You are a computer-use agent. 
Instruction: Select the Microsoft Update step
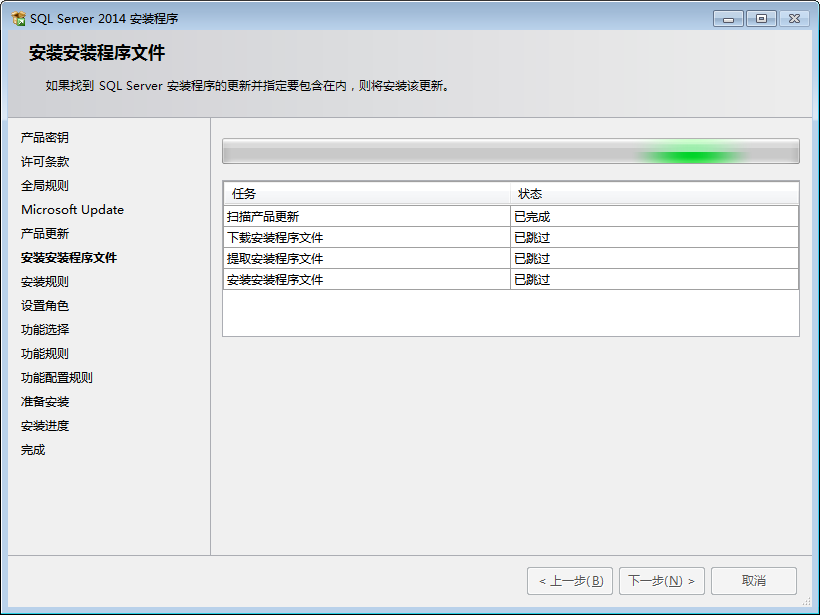click(72, 209)
